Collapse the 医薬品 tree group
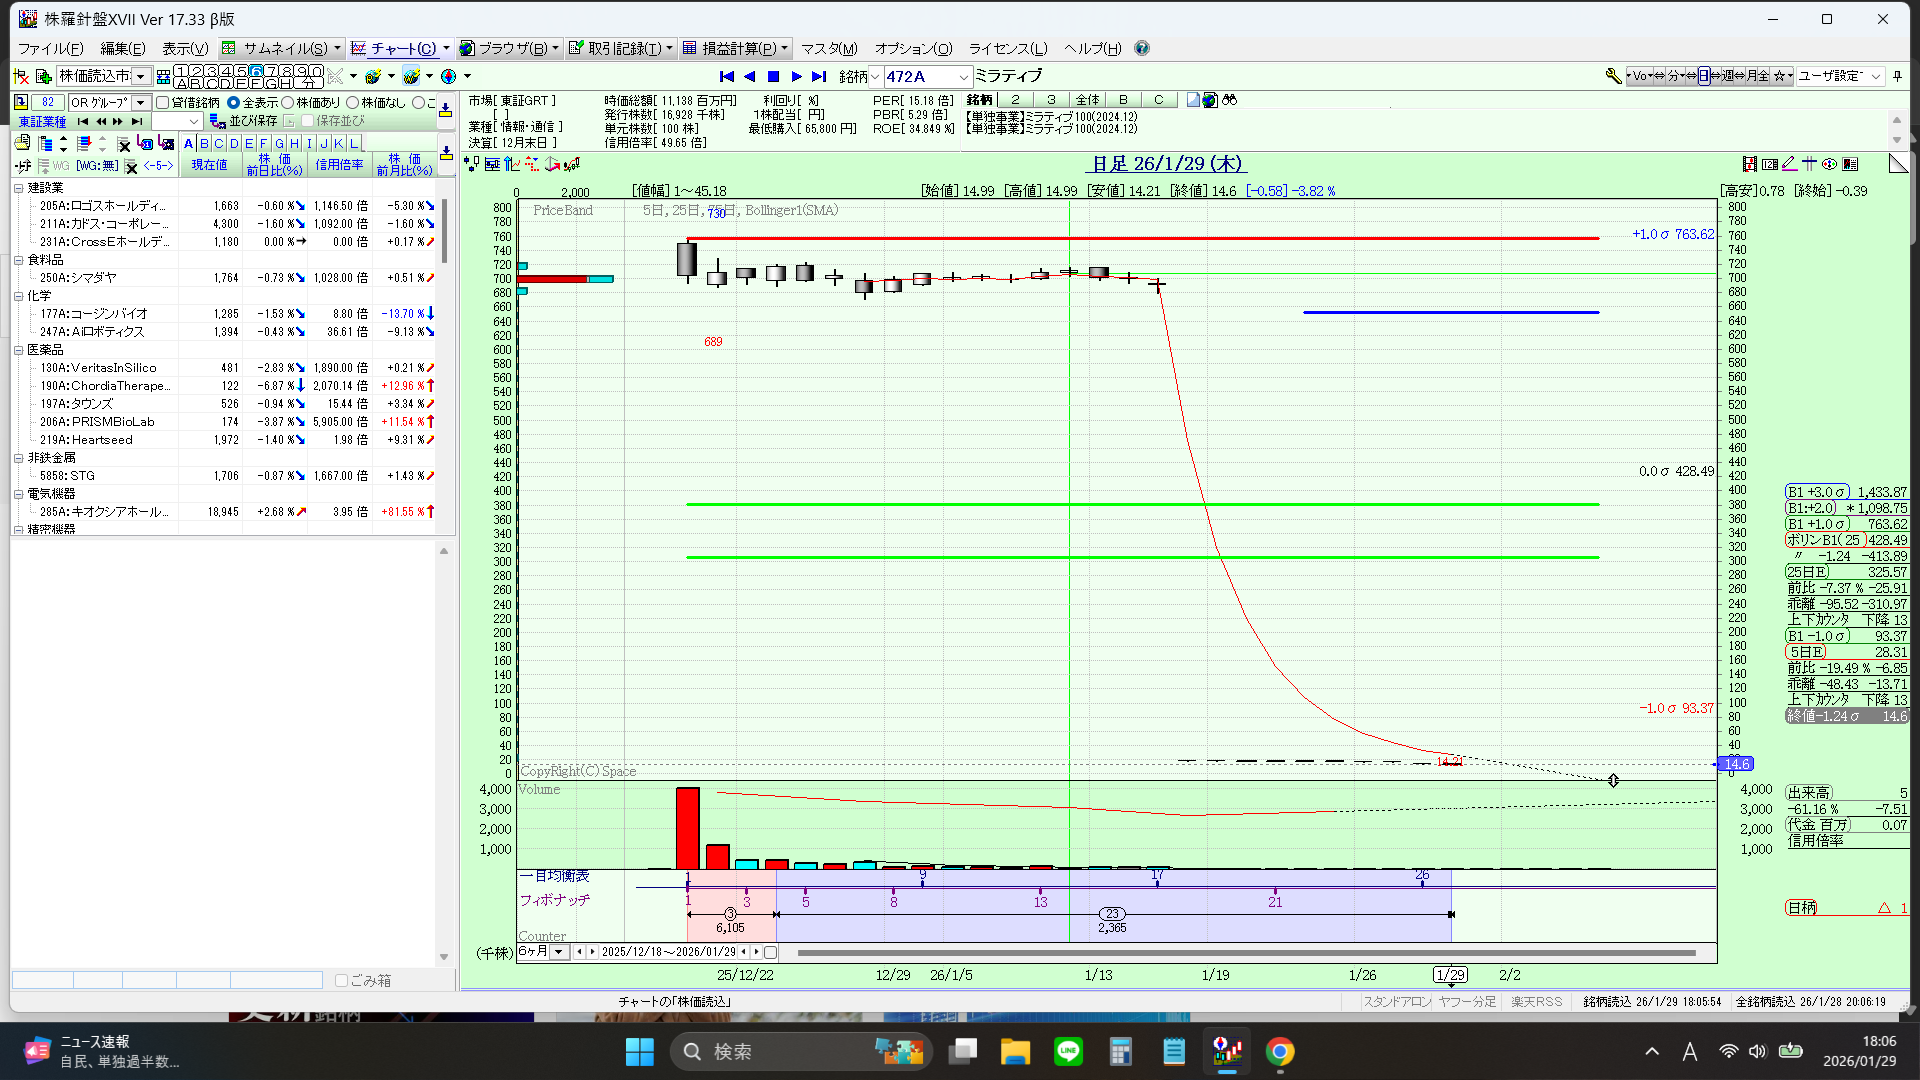The width and height of the screenshot is (1920, 1080). (x=19, y=350)
